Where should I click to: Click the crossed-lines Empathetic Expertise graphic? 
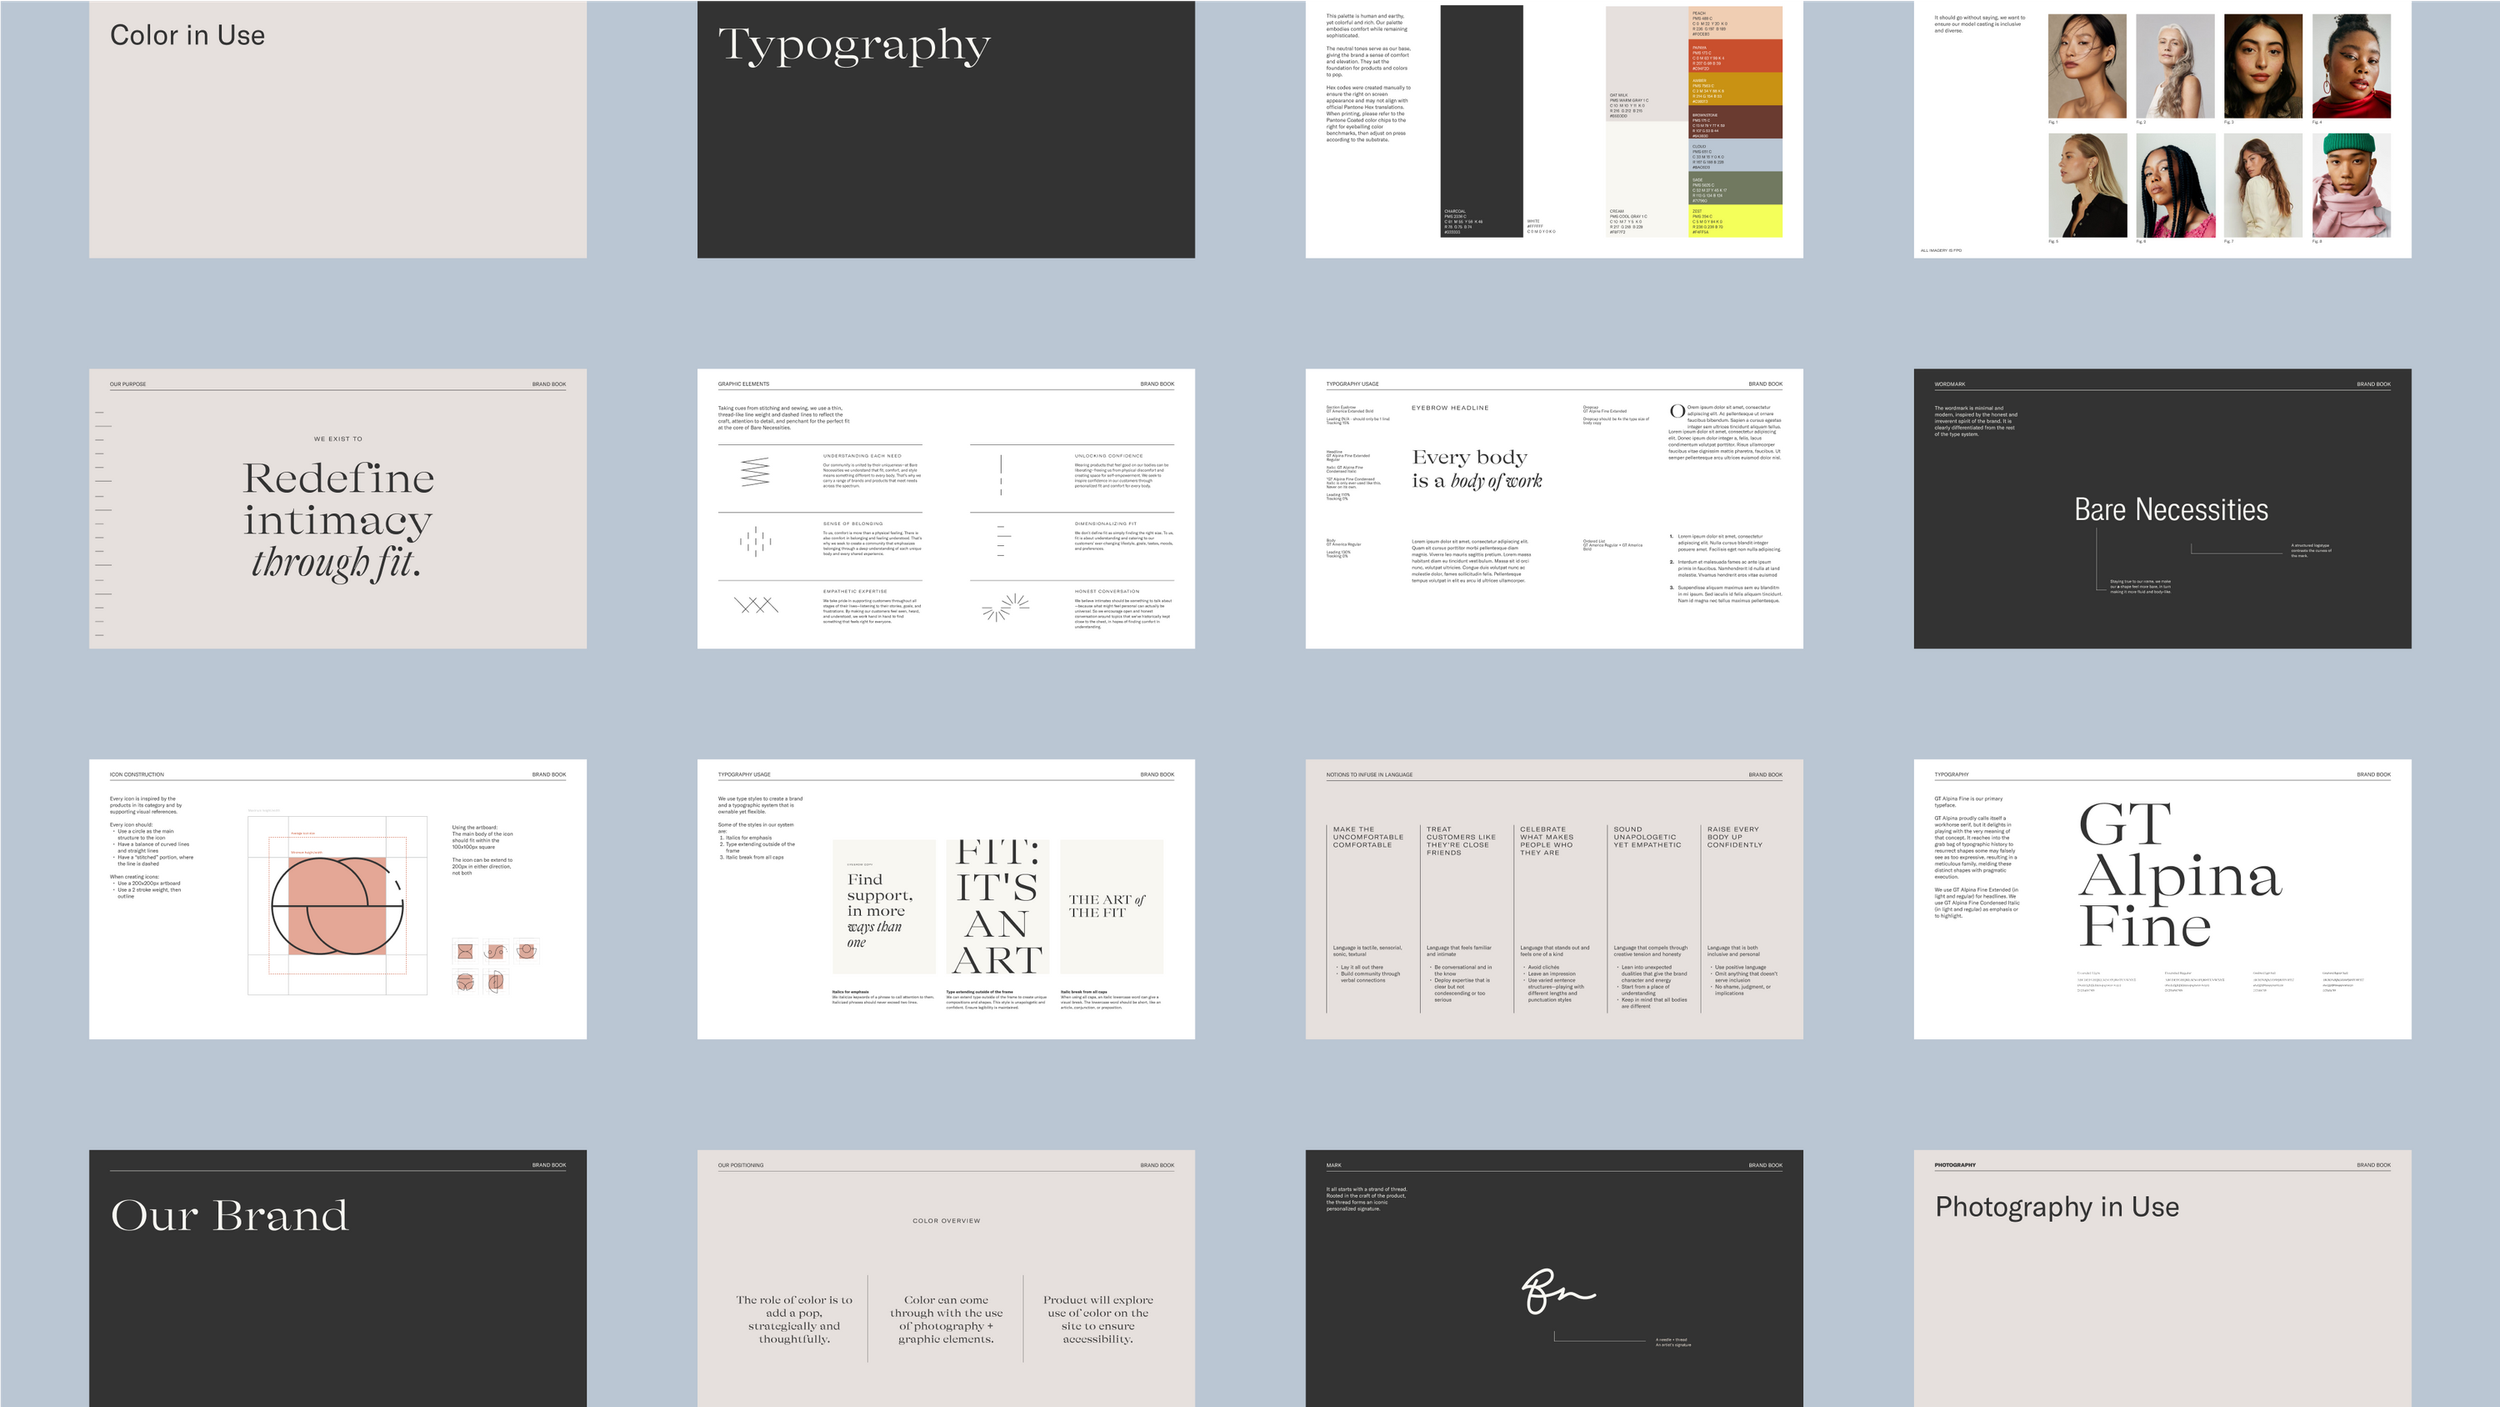click(756, 605)
